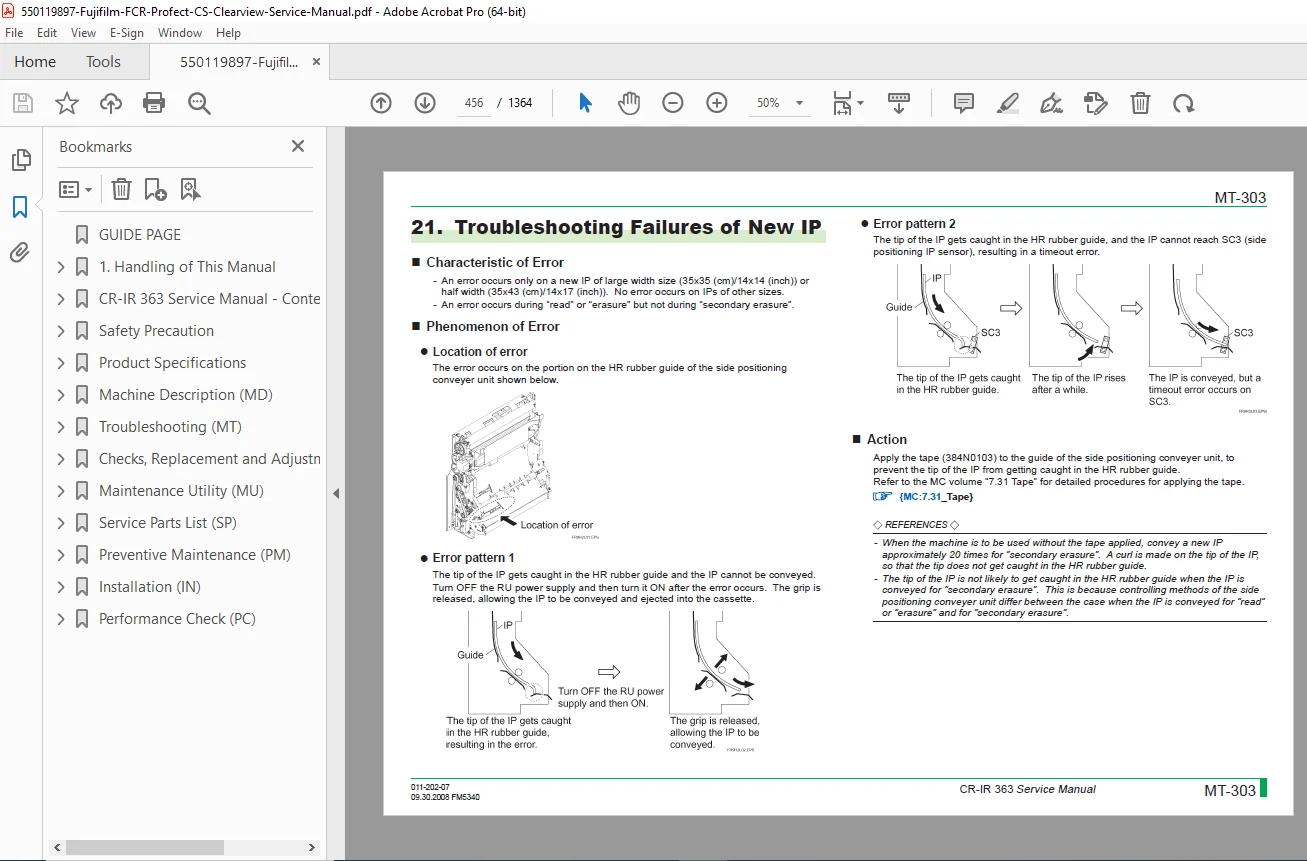
Task: Zoom in with plus icon
Action: [x=717, y=103]
